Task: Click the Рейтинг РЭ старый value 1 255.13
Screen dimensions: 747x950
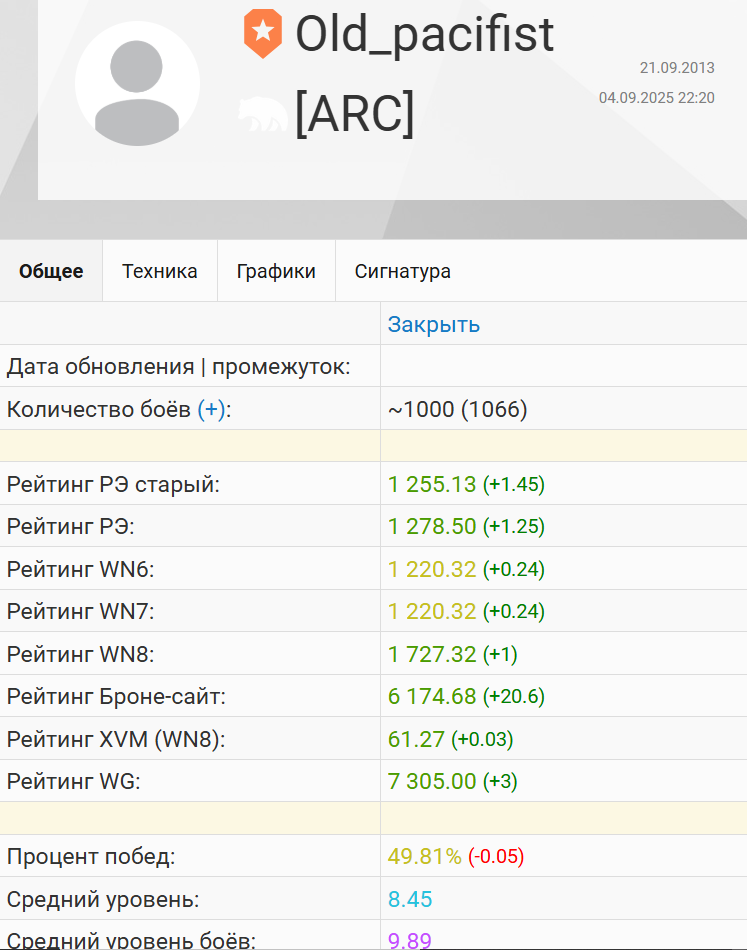Action: point(432,484)
